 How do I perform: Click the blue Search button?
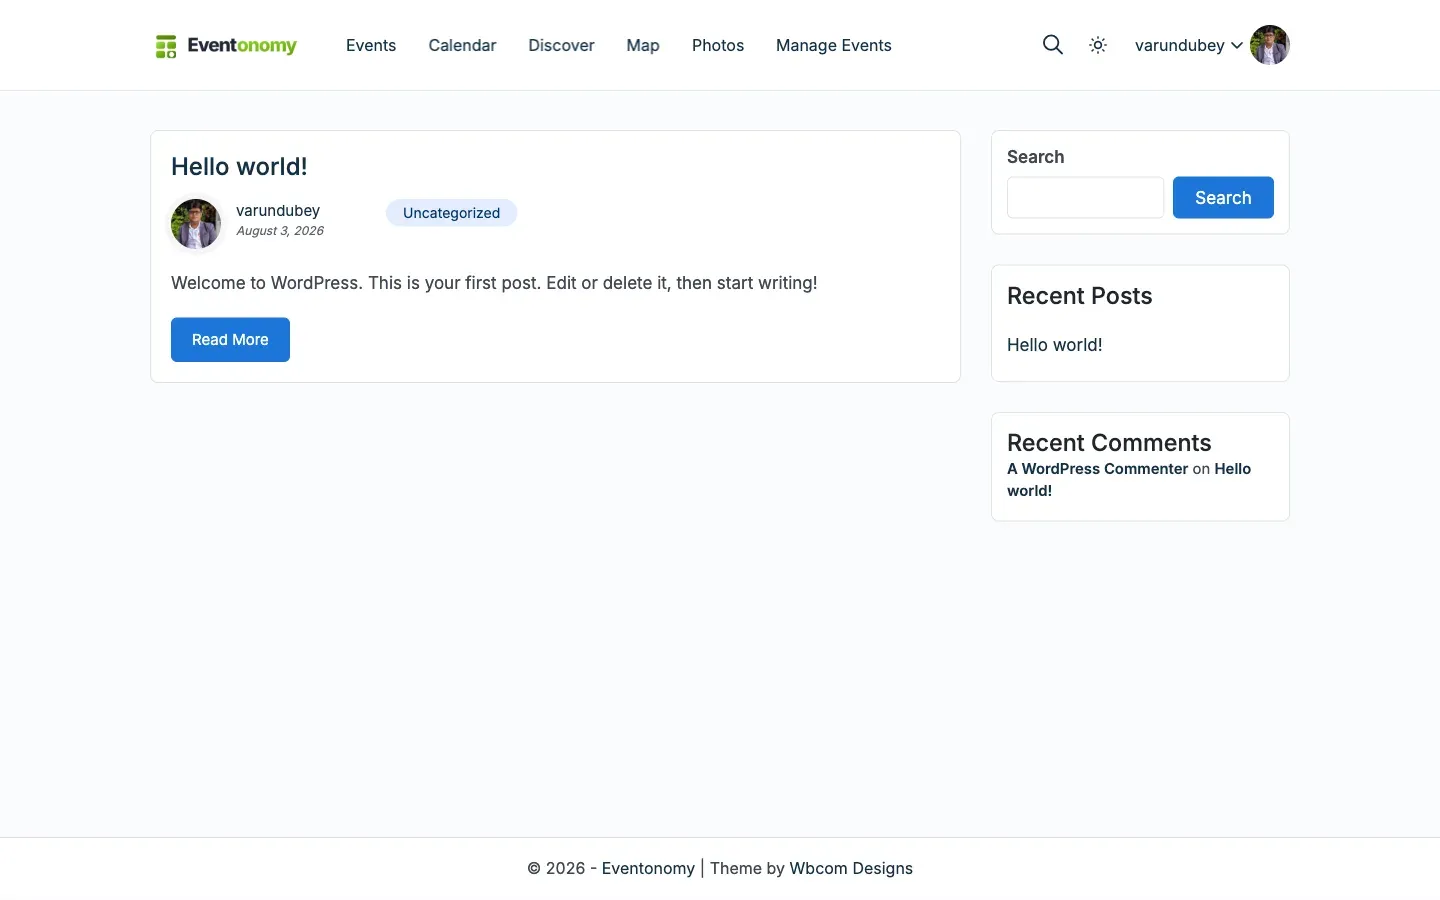pos(1223,197)
